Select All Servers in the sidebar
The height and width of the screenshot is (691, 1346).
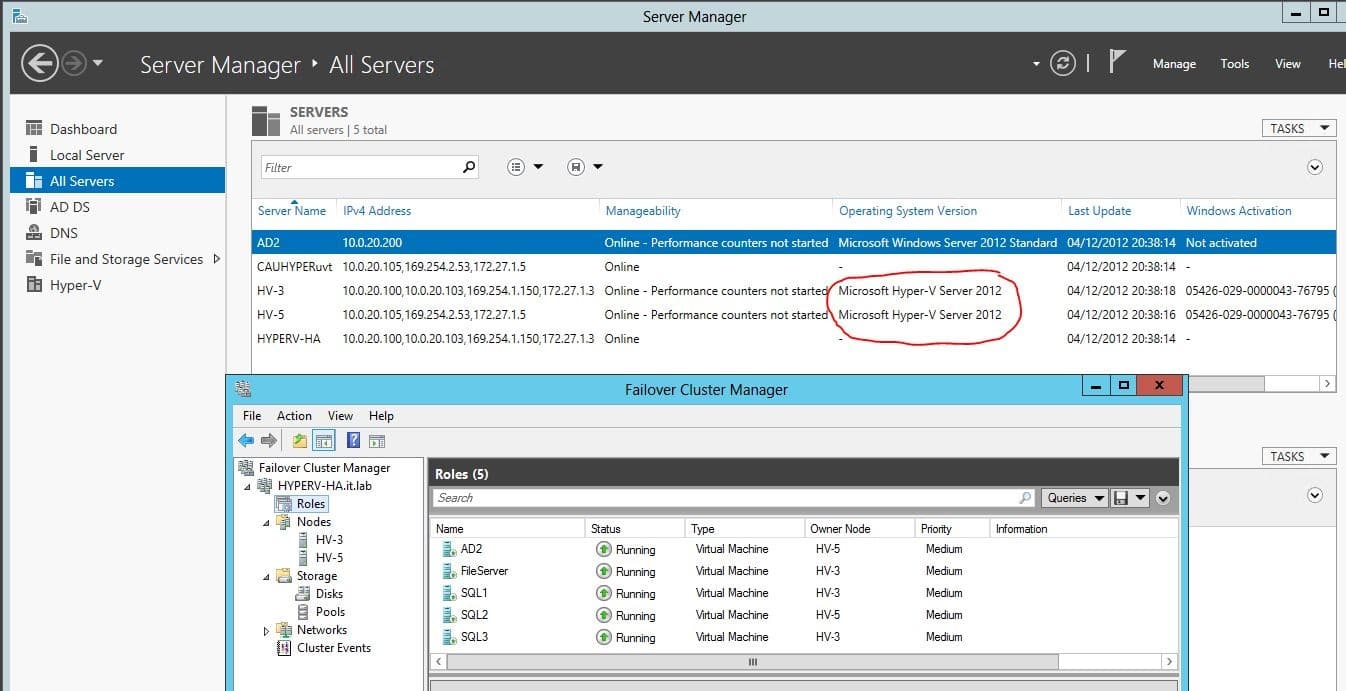[x=117, y=181]
